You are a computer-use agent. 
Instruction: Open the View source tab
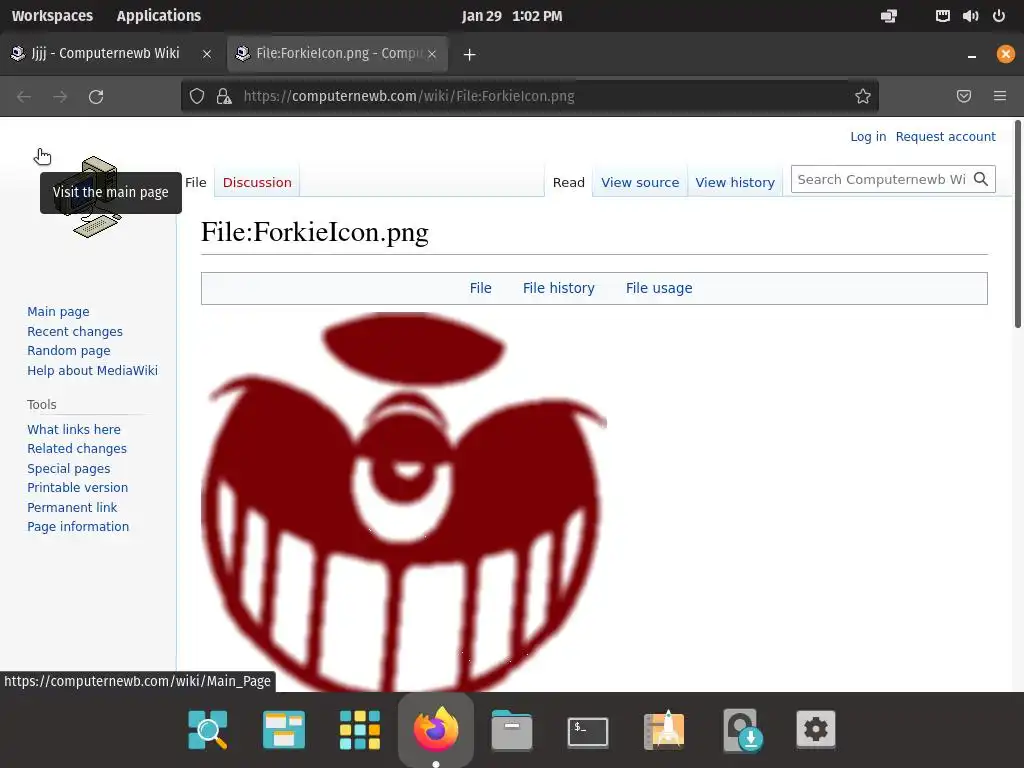pos(640,182)
